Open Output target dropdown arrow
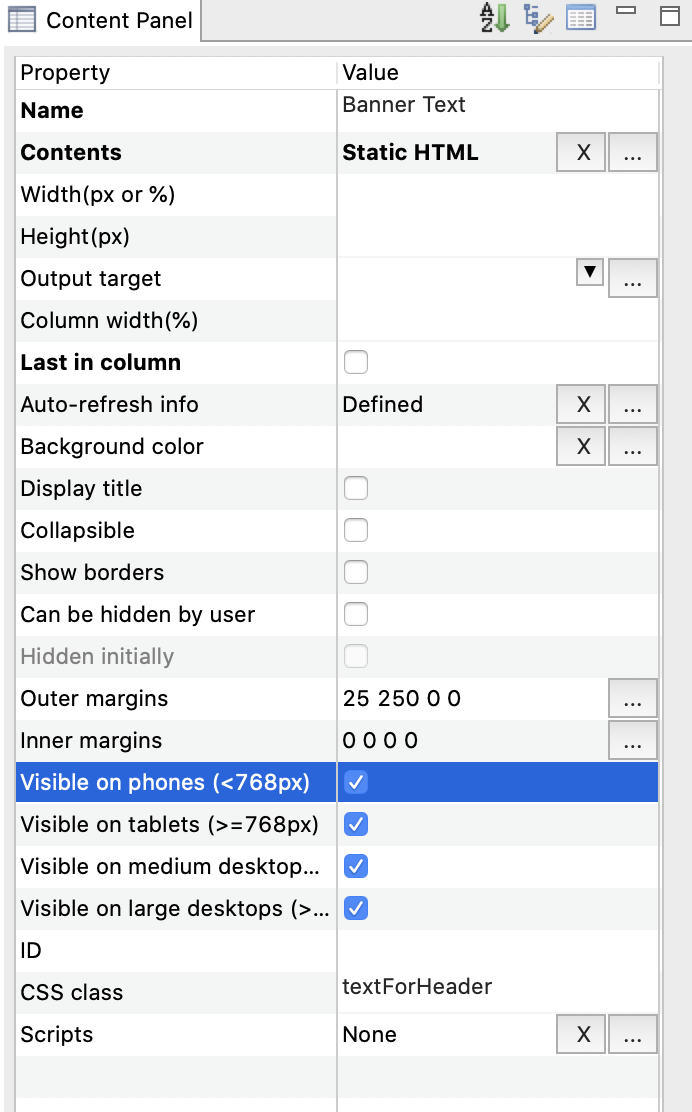Viewport: 692px width, 1112px height. (590, 272)
